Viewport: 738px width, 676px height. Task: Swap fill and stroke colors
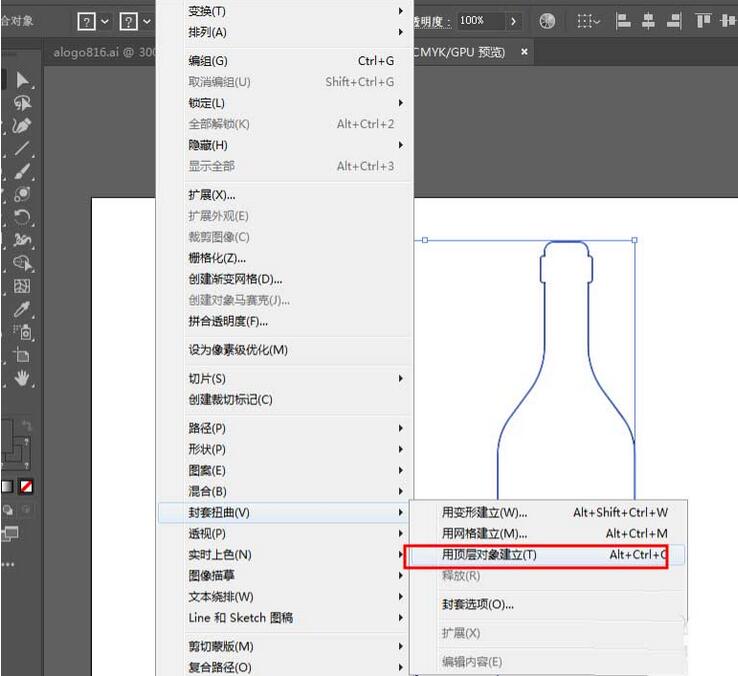(26, 427)
